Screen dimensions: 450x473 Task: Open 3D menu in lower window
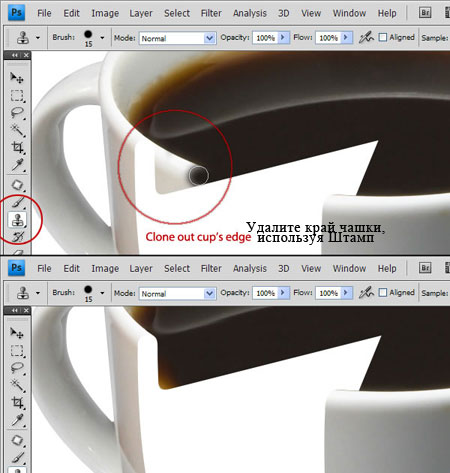pyautogui.click(x=283, y=269)
